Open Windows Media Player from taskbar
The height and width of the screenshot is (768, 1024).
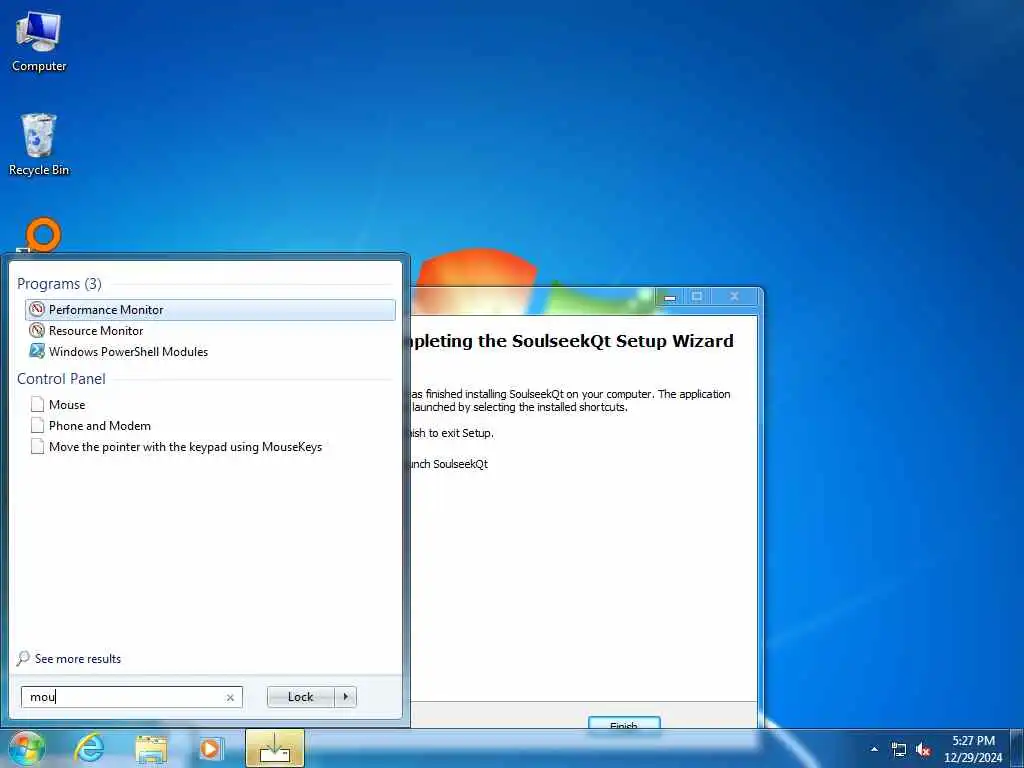210,748
